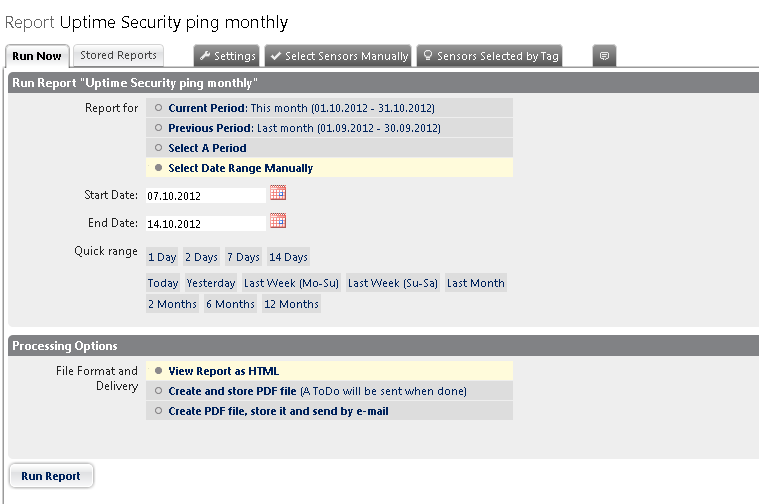Select Create and store PDF file
The width and height of the screenshot is (759, 504).
pos(159,391)
